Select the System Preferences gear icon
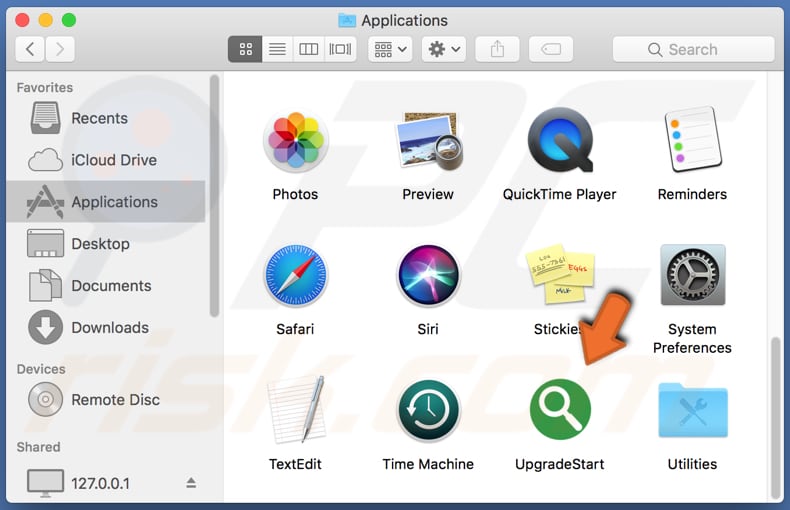This screenshot has width=790, height=510. [x=693, y=275]
